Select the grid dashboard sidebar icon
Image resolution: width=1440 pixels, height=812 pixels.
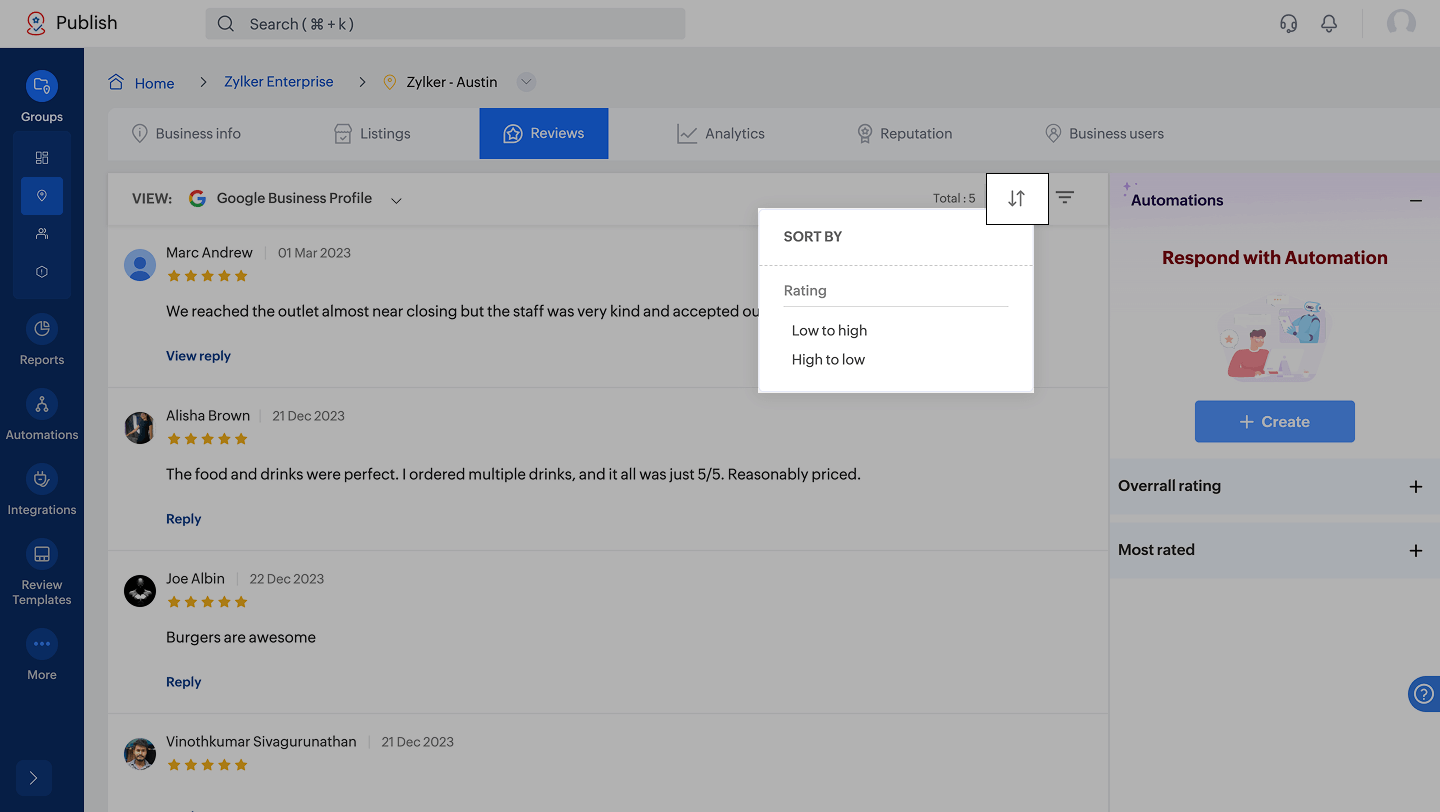[x=42, y=158]
